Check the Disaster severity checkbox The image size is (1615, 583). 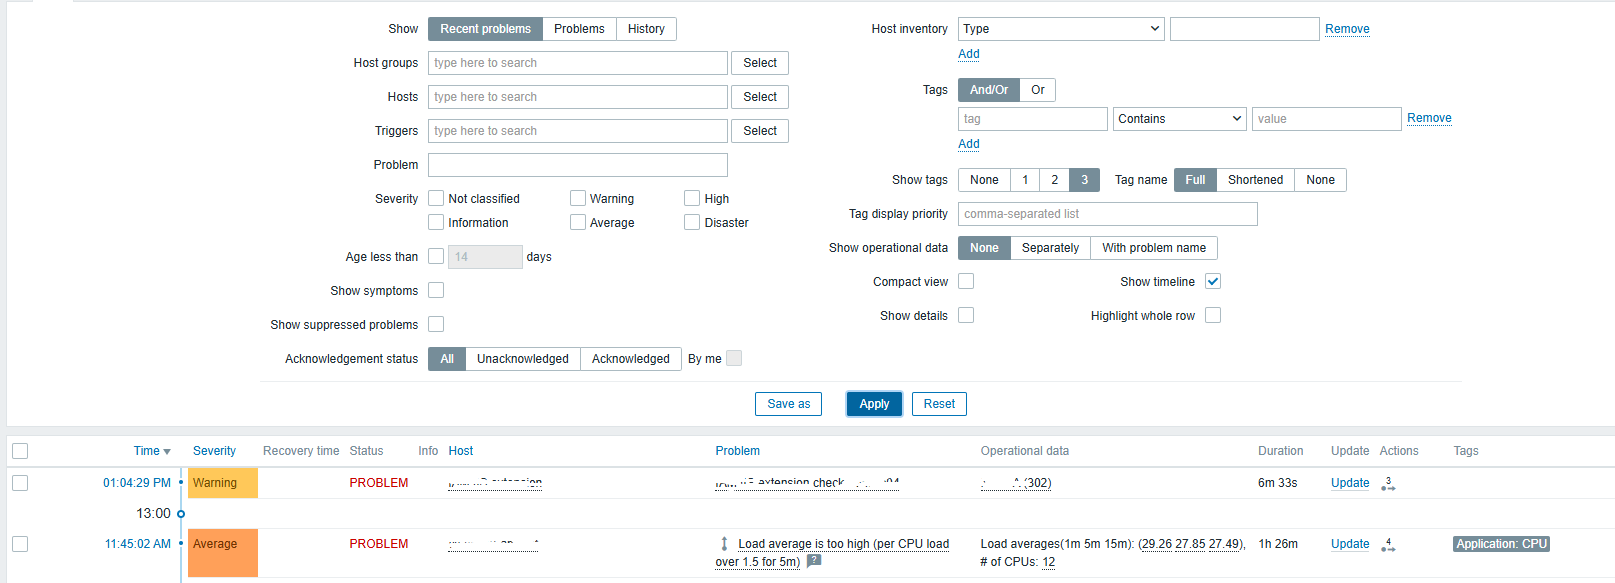point(692,222)
